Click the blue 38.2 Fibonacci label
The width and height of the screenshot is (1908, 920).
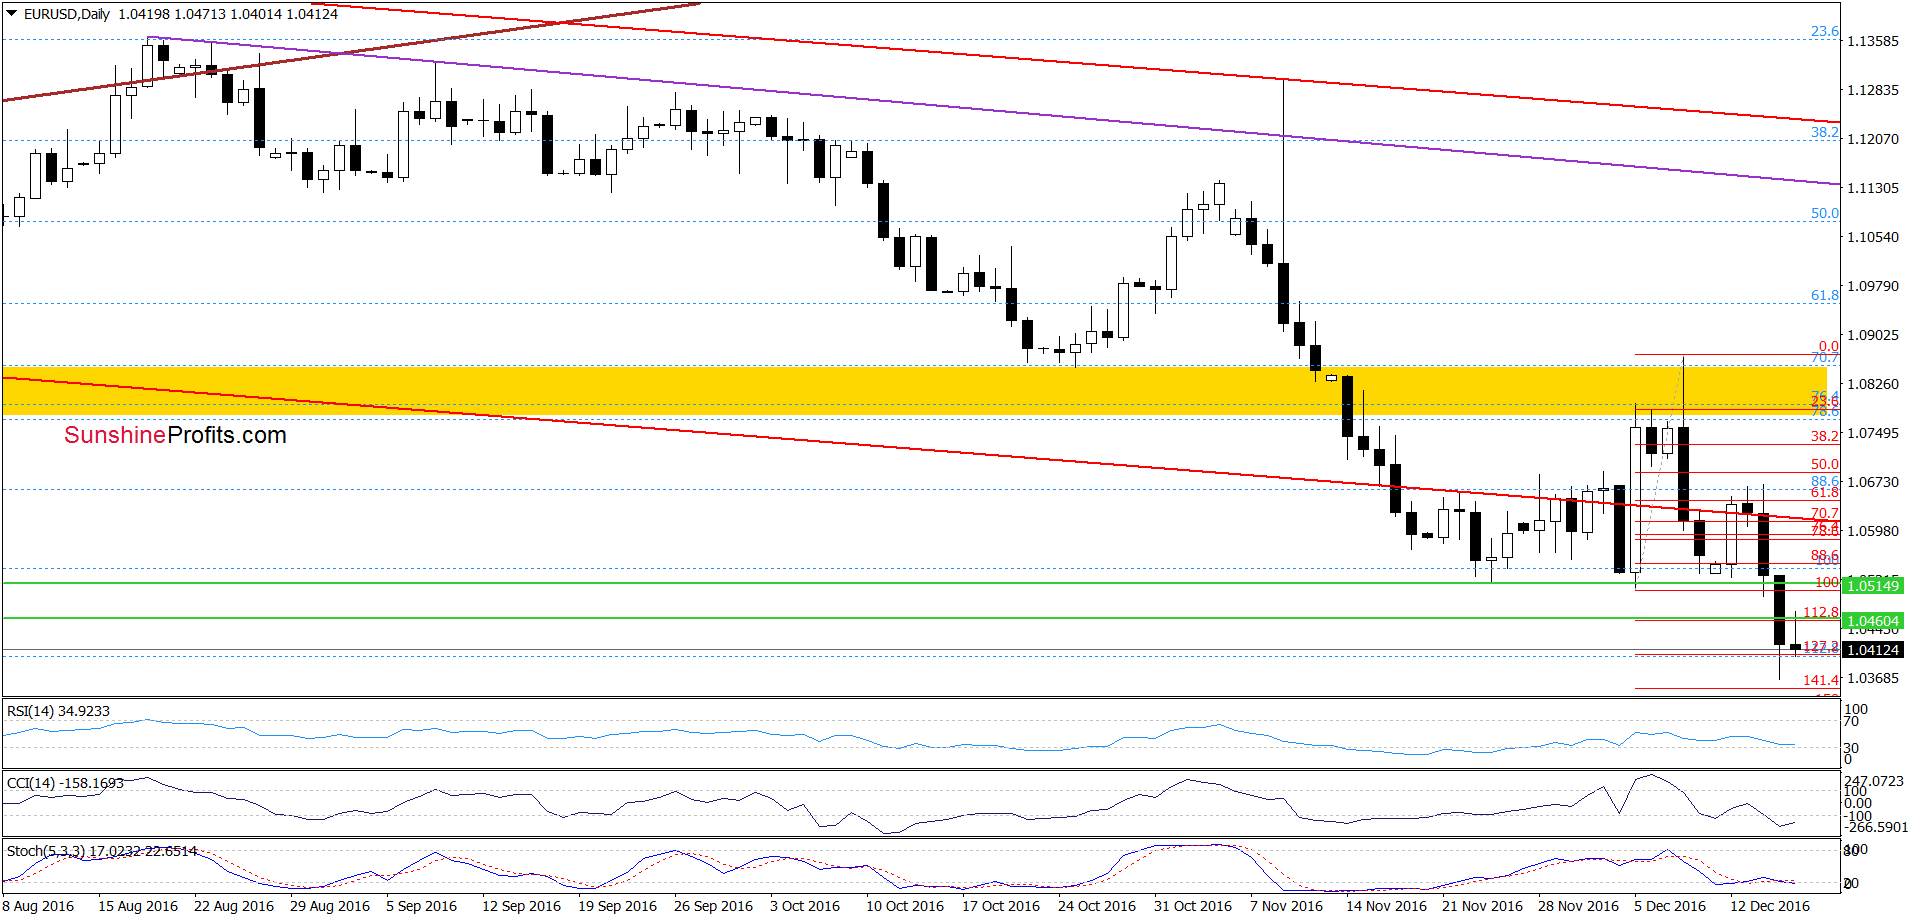[1825, 132]
